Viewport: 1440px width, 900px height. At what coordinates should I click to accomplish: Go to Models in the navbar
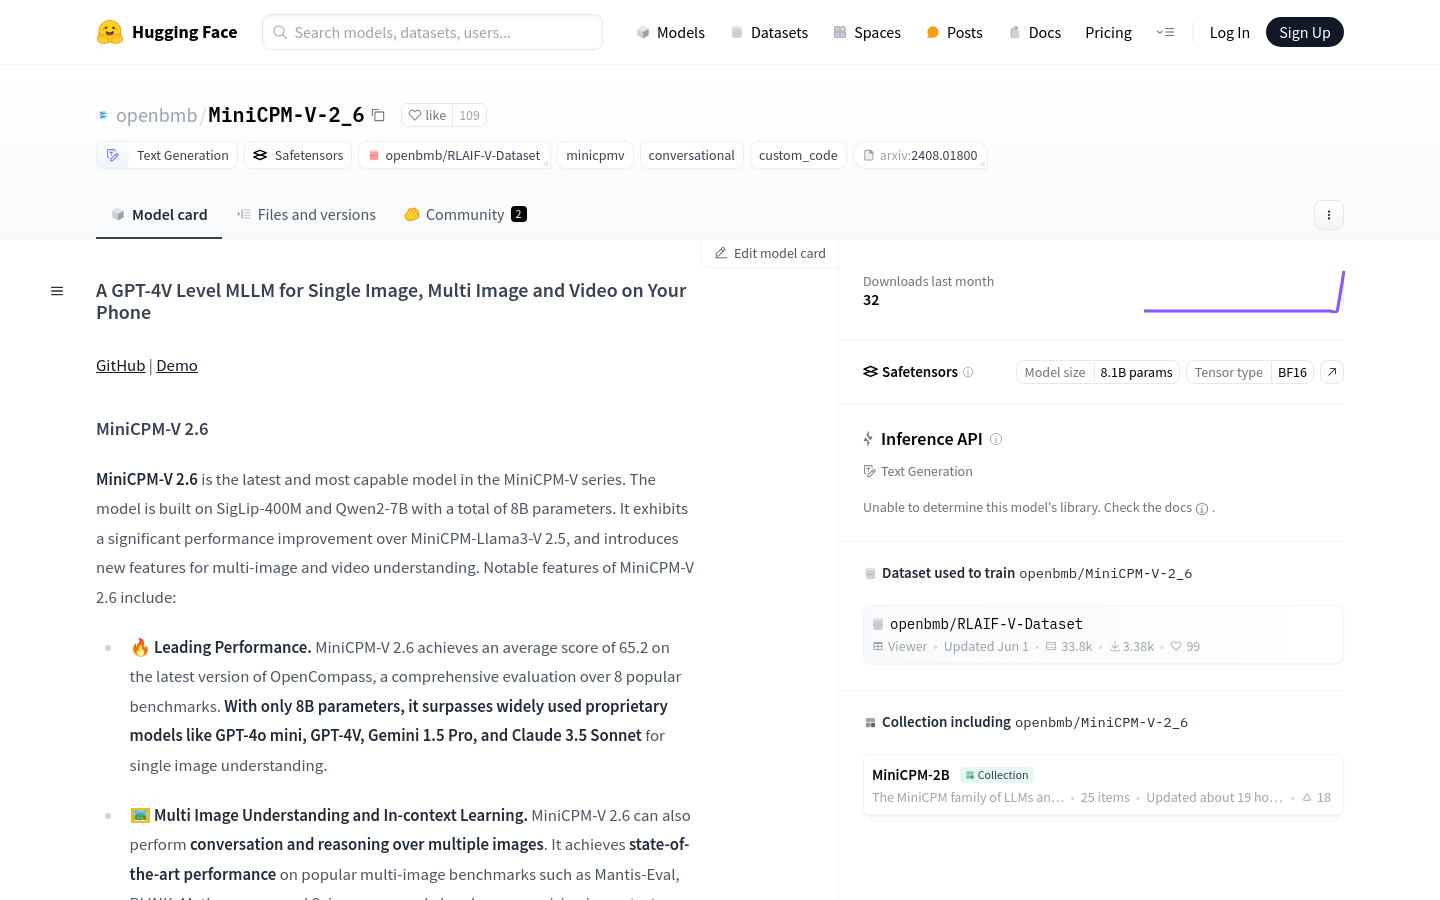click(x=670, y=32)
